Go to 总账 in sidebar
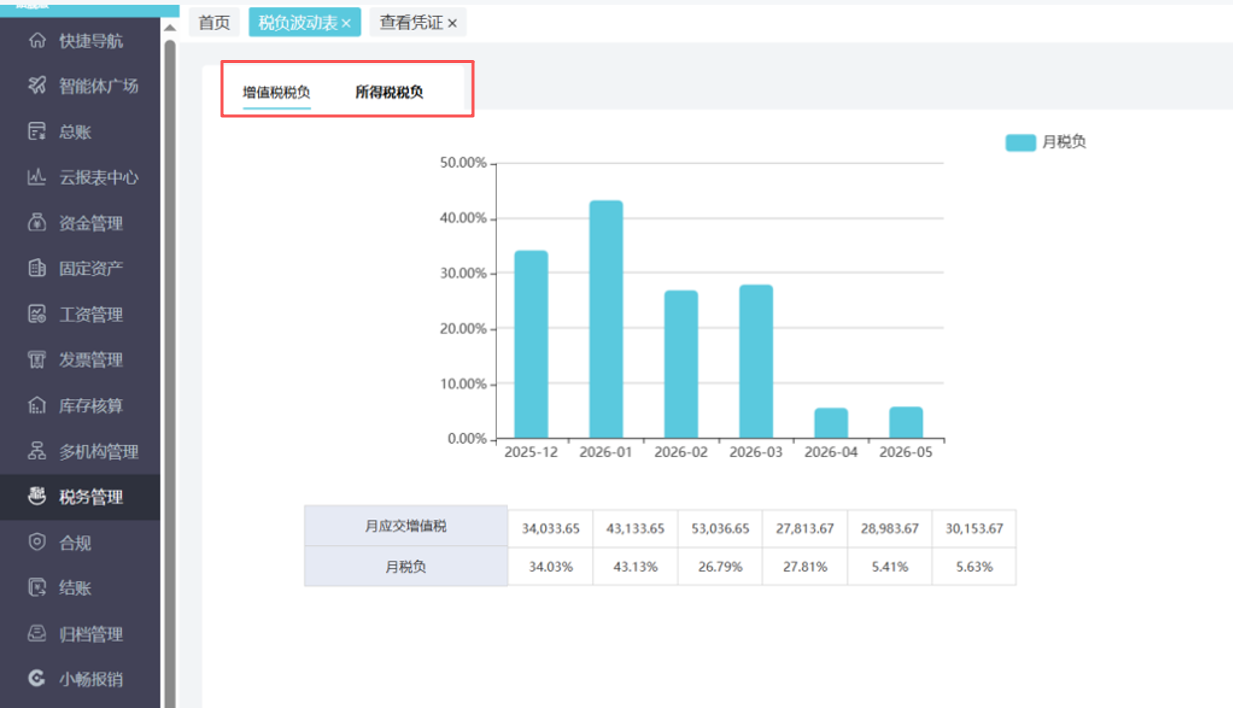Image resolution: width=1233 pixels, height=708 pixels. coord(80,132)
